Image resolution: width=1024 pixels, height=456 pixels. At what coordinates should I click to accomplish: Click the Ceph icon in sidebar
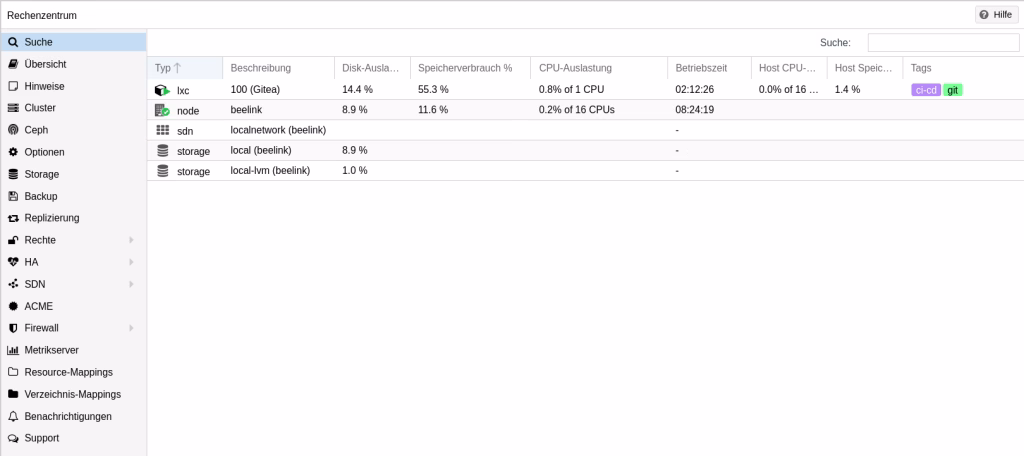pos(13,130)
